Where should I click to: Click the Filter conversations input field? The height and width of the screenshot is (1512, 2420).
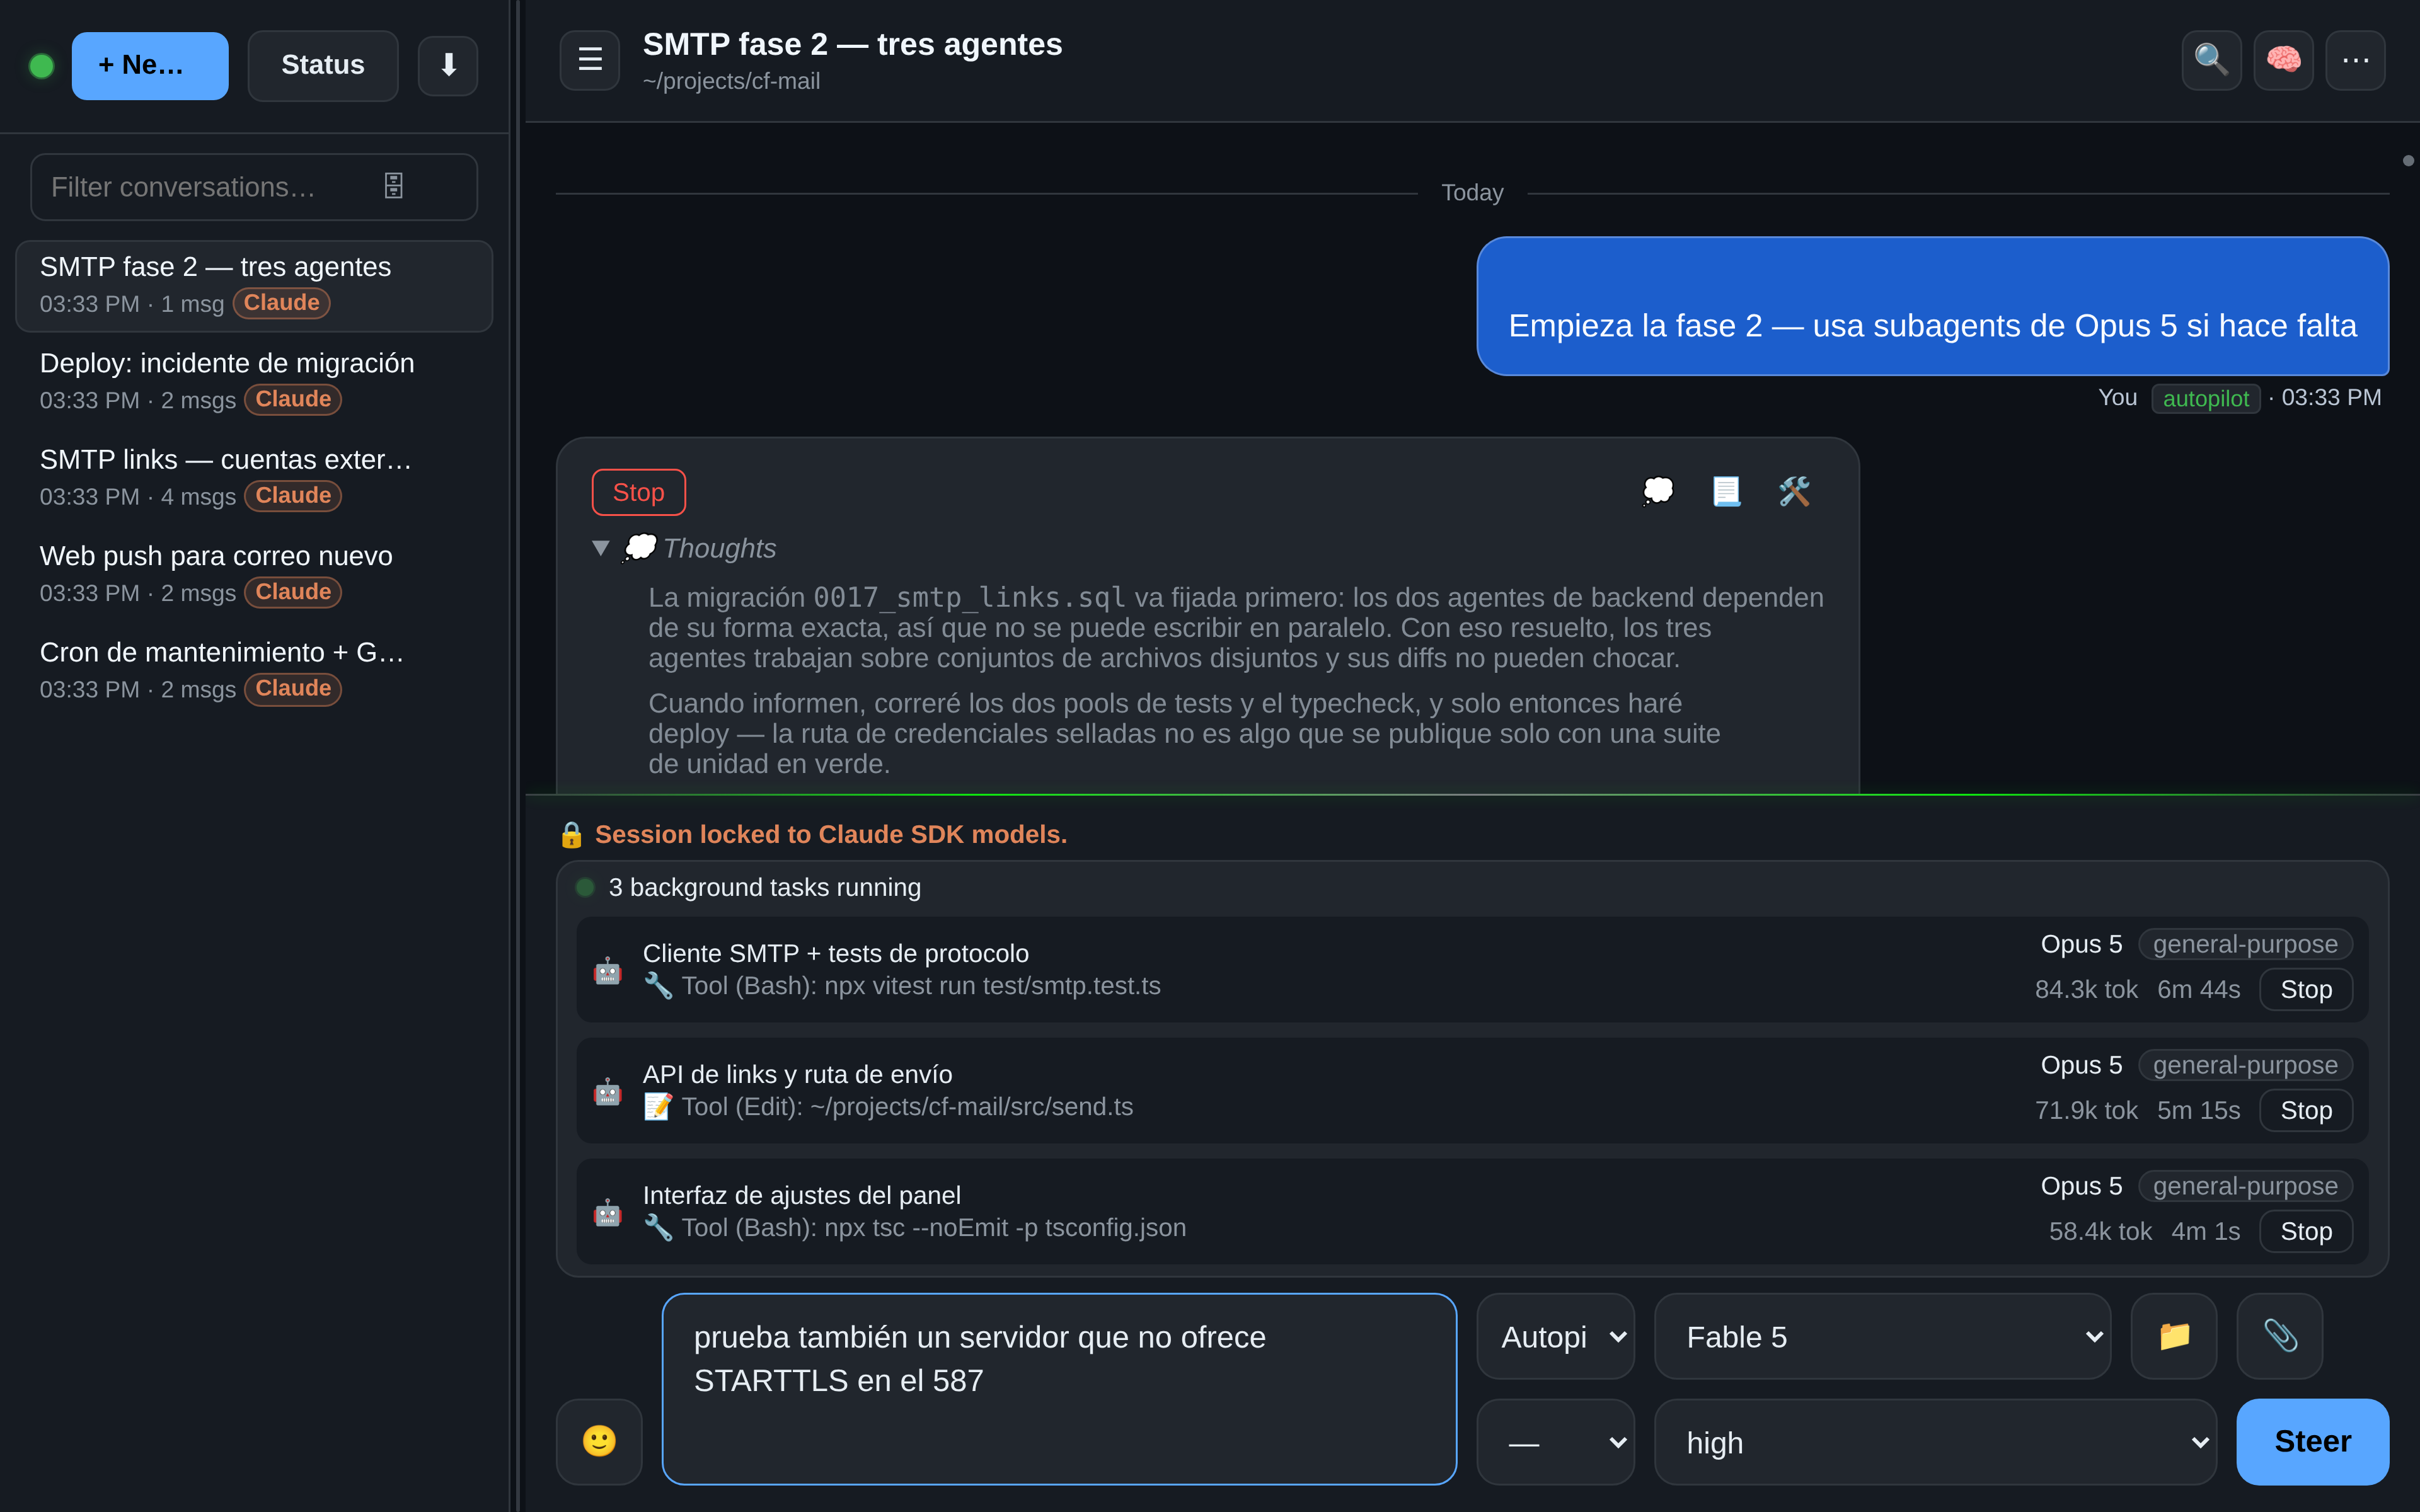254,186
